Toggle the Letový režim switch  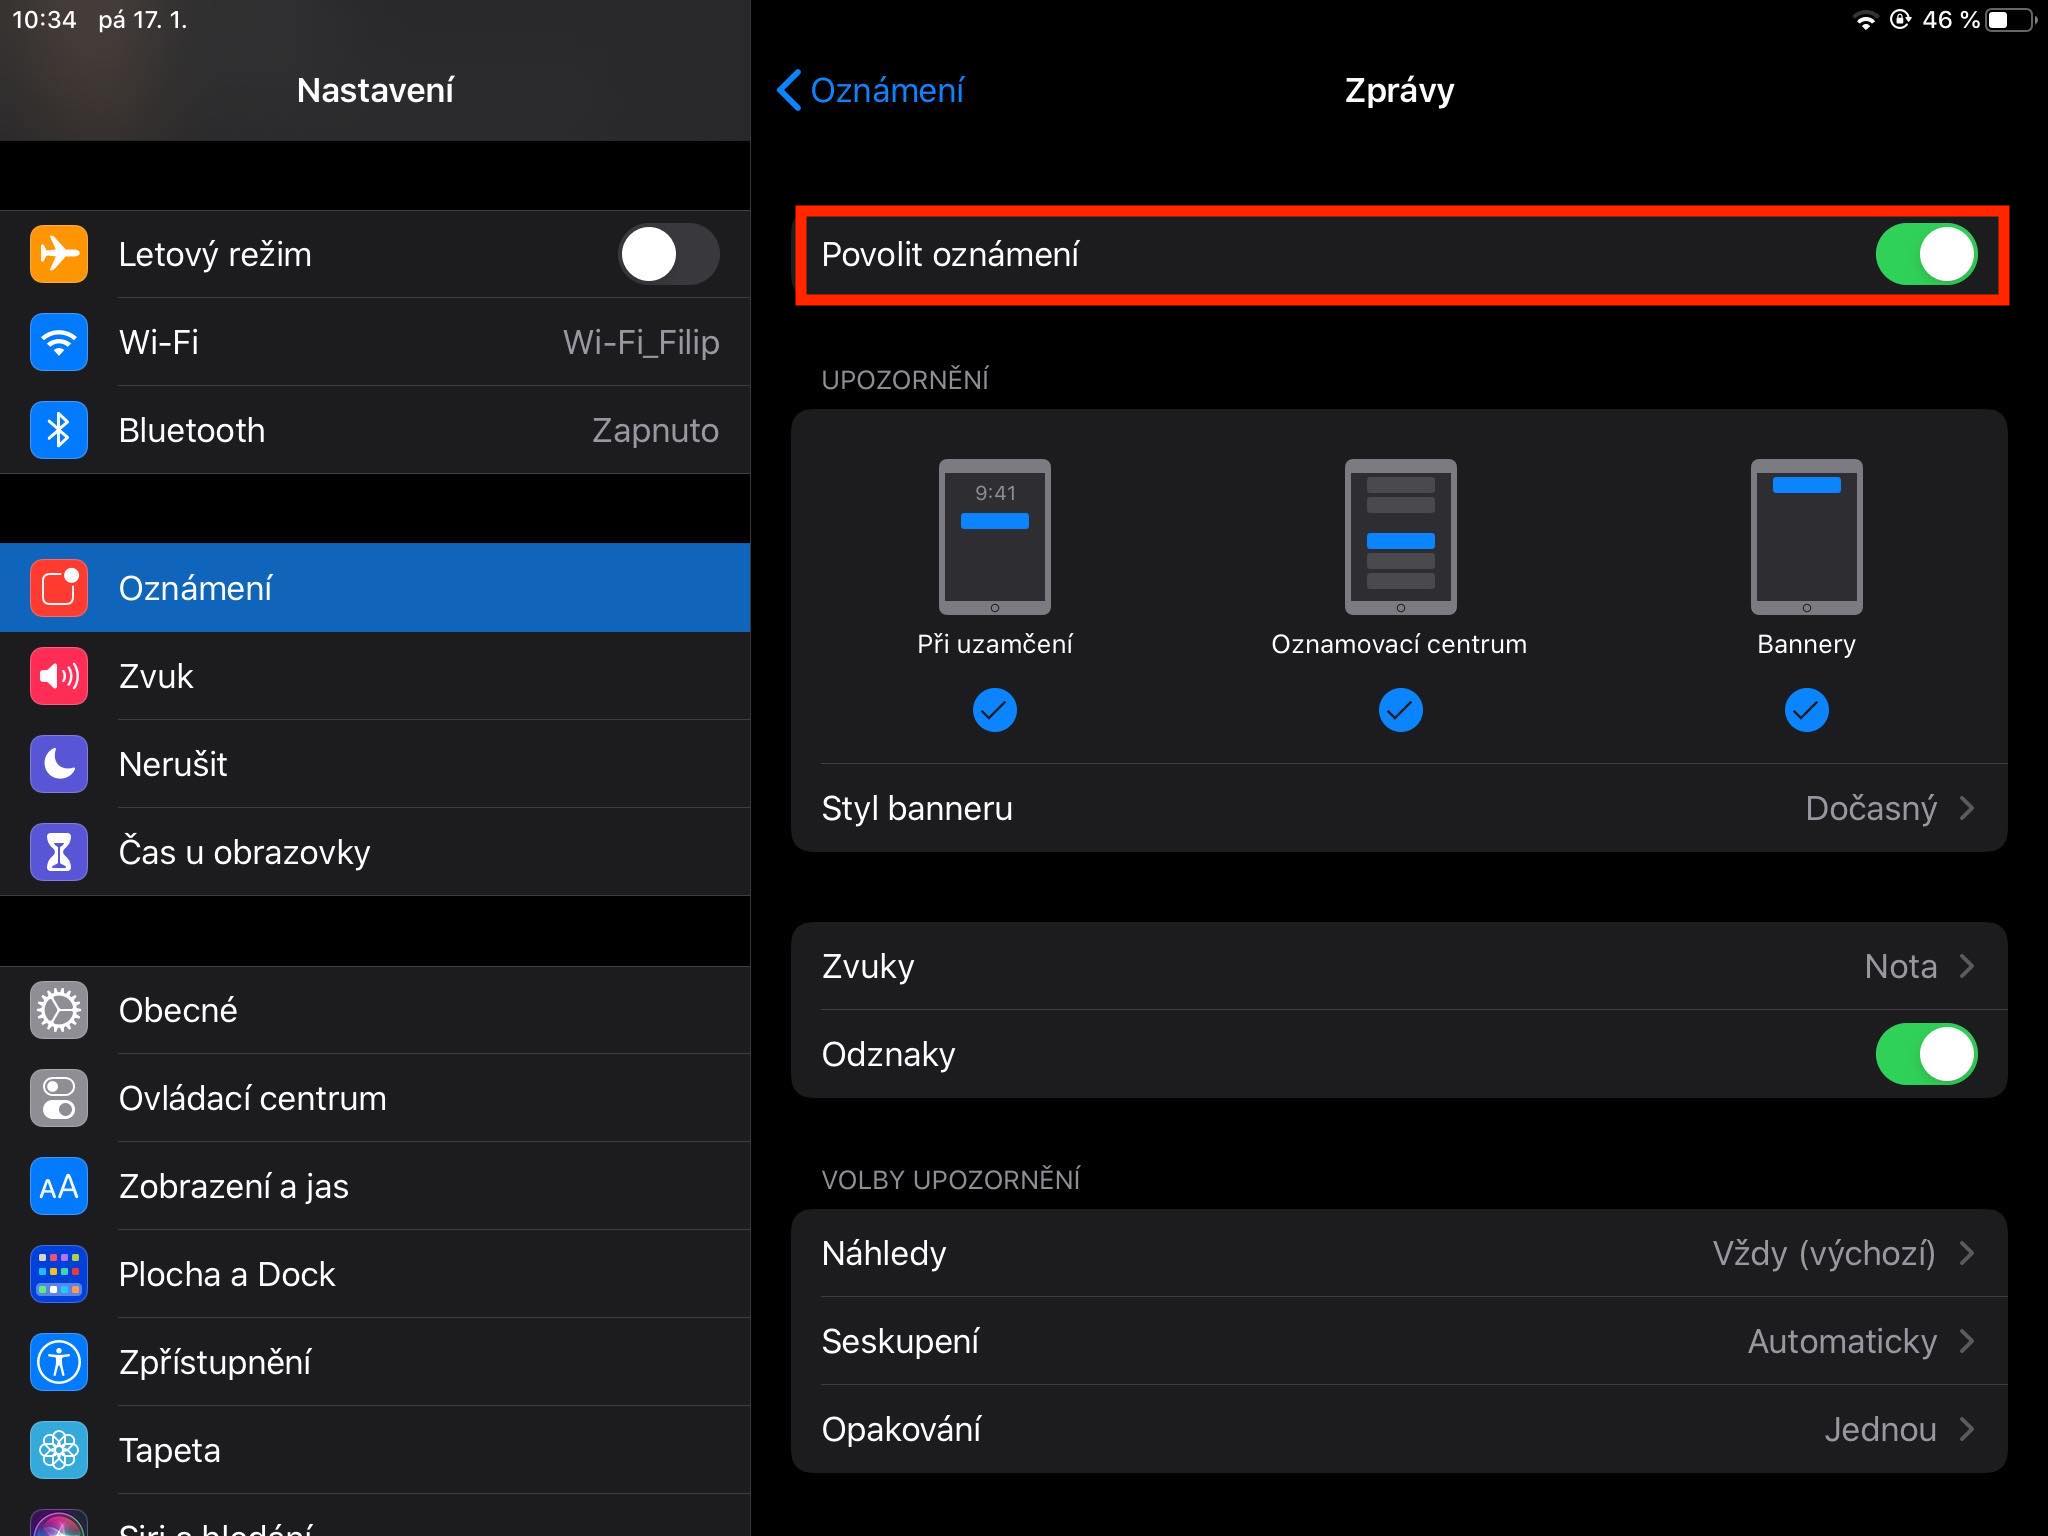(668, 254)
